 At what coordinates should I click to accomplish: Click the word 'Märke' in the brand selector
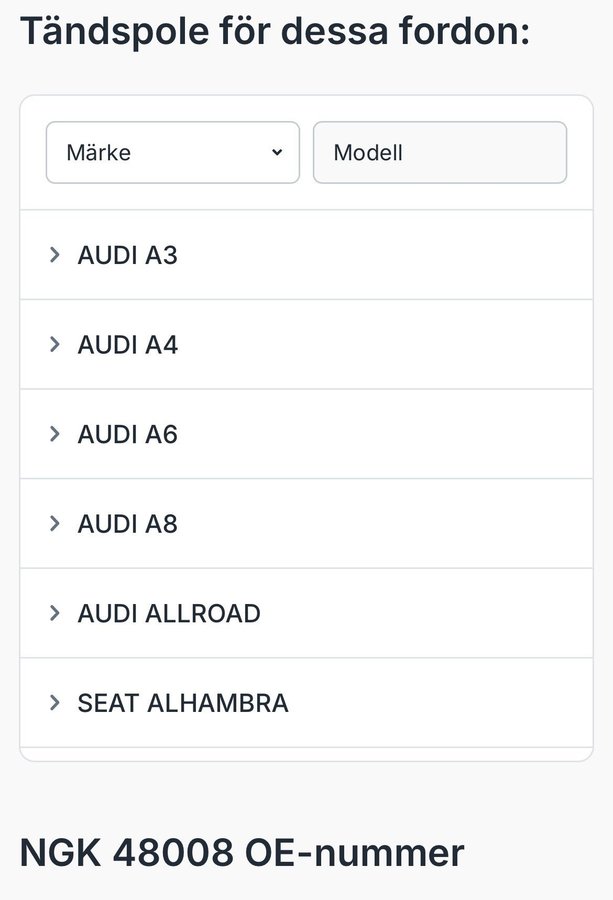[x=98, y=153]
